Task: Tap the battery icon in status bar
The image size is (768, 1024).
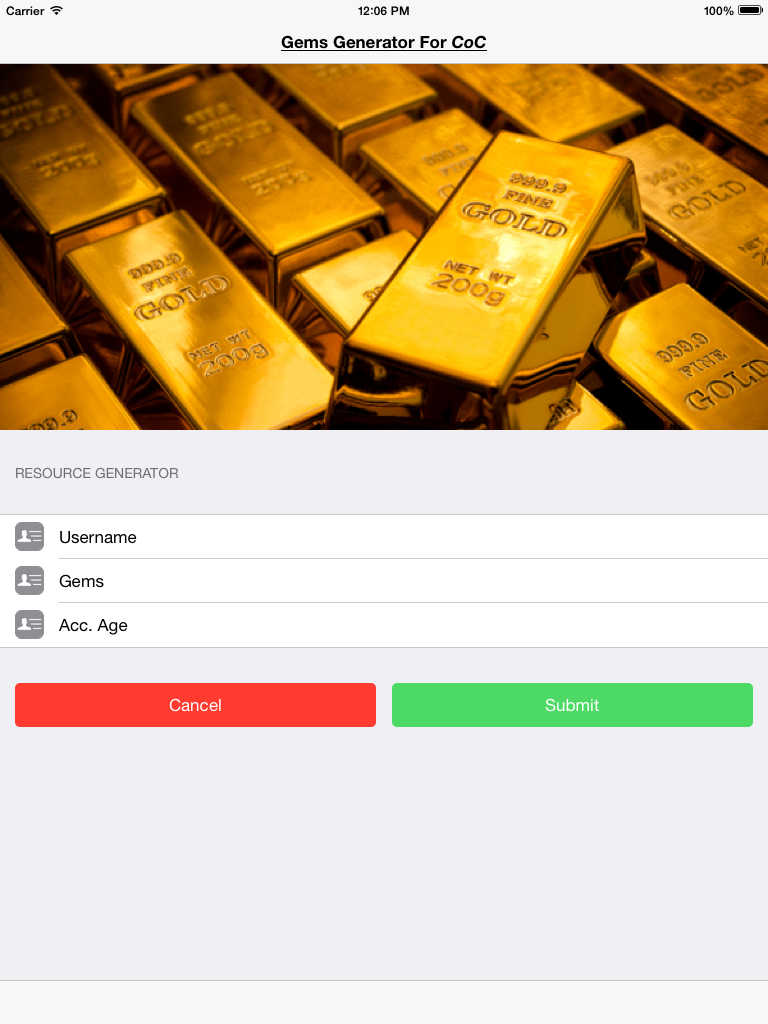Action: pyautogui.click(x=750, y=10)
